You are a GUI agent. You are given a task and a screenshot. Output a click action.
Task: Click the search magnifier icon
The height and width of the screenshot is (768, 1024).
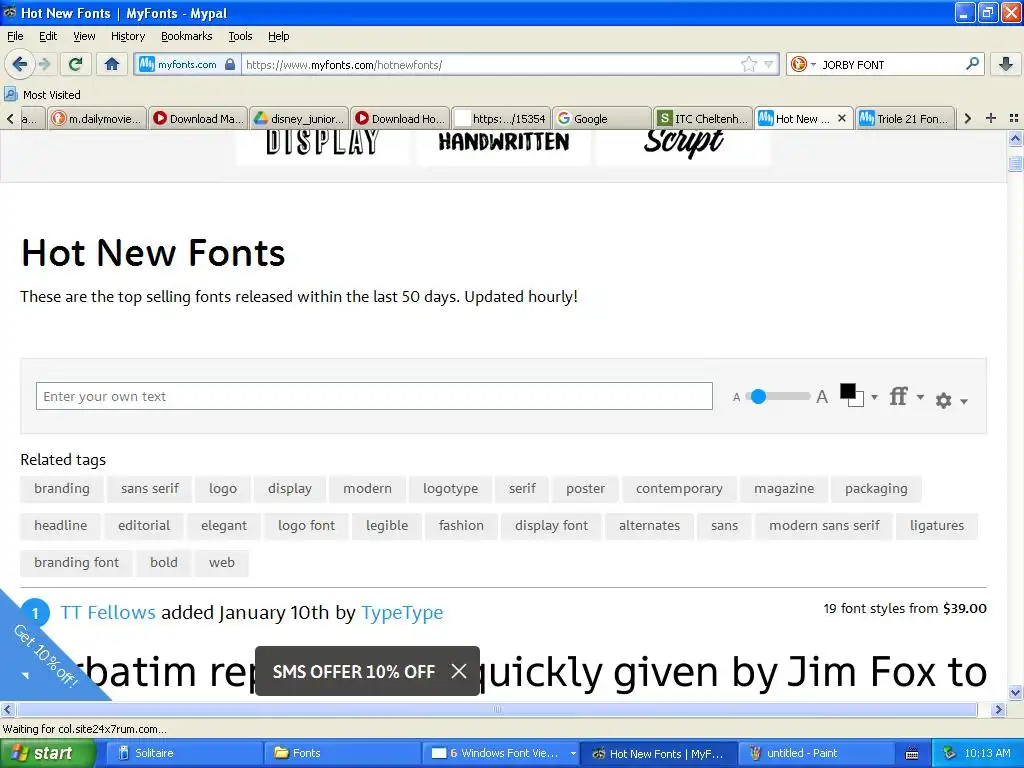[972, 64]
